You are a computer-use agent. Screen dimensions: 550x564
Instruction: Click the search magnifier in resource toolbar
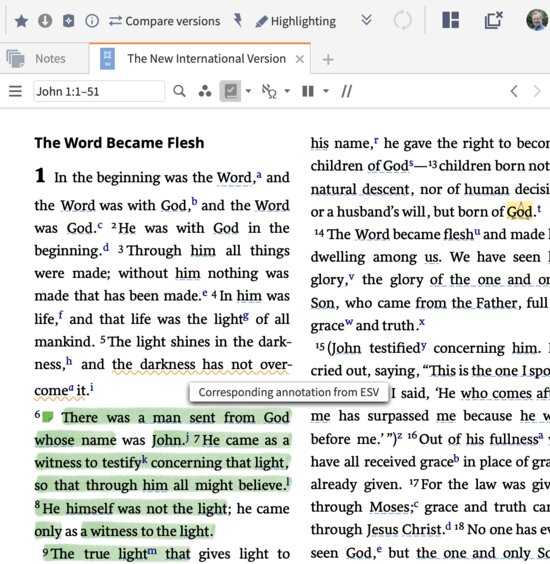179,91
